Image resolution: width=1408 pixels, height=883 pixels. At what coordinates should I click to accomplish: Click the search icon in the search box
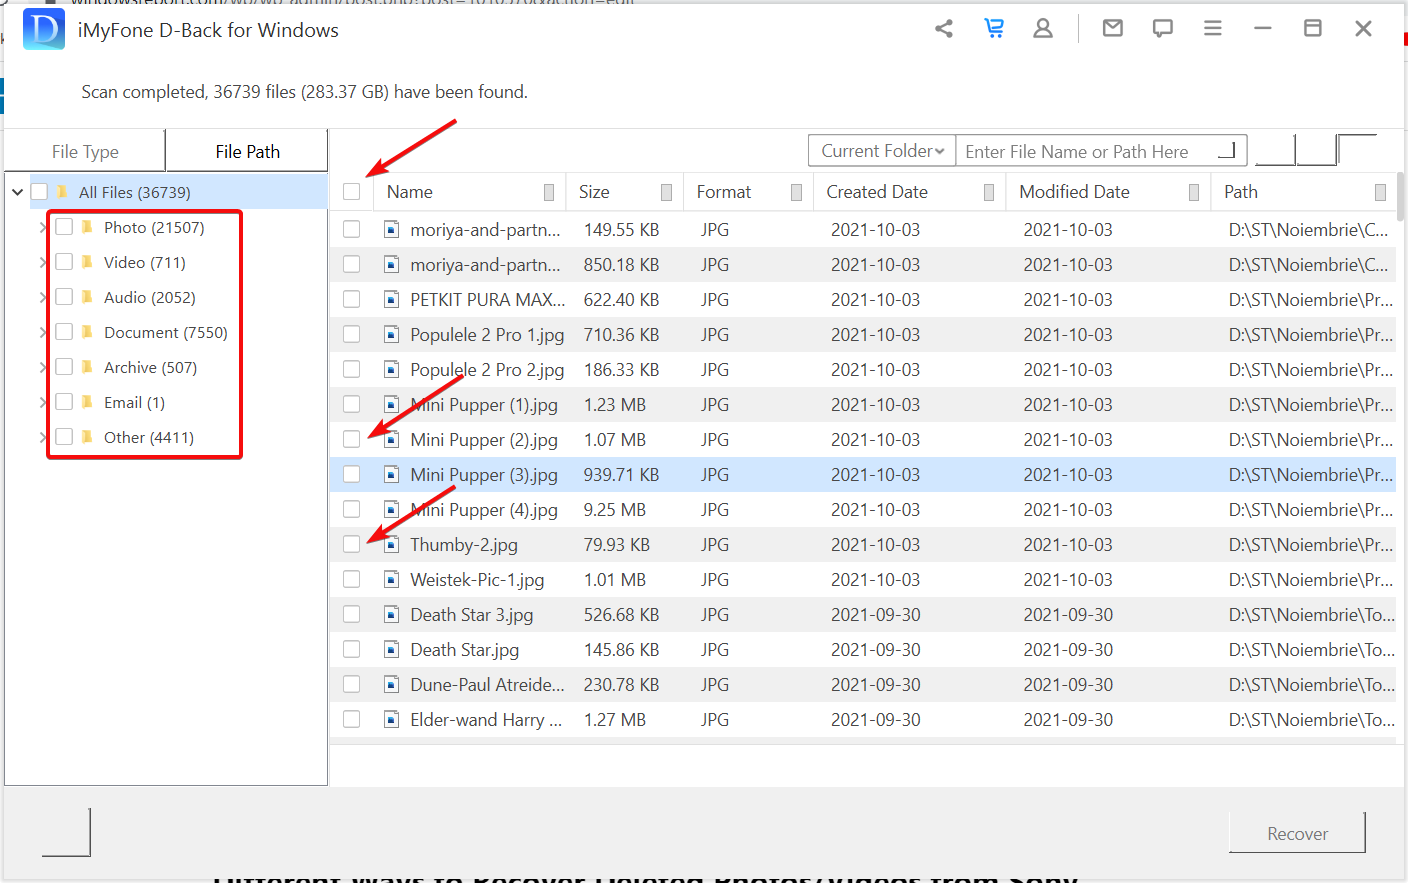[x=1228, y=151]
